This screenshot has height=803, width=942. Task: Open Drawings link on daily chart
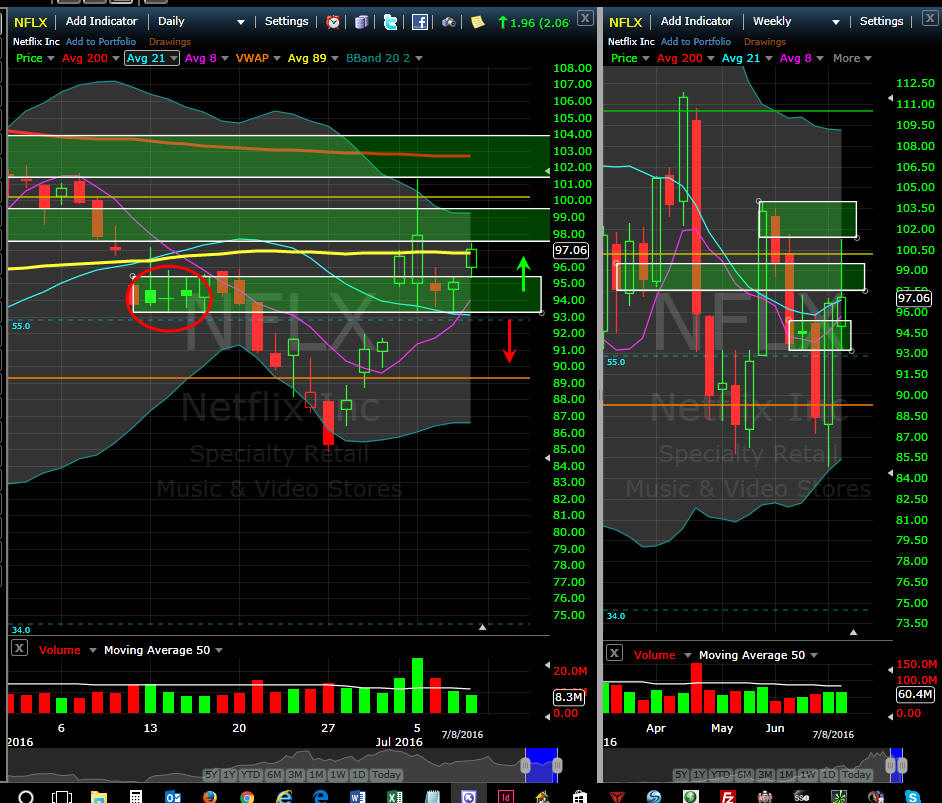tap(170, 41)
